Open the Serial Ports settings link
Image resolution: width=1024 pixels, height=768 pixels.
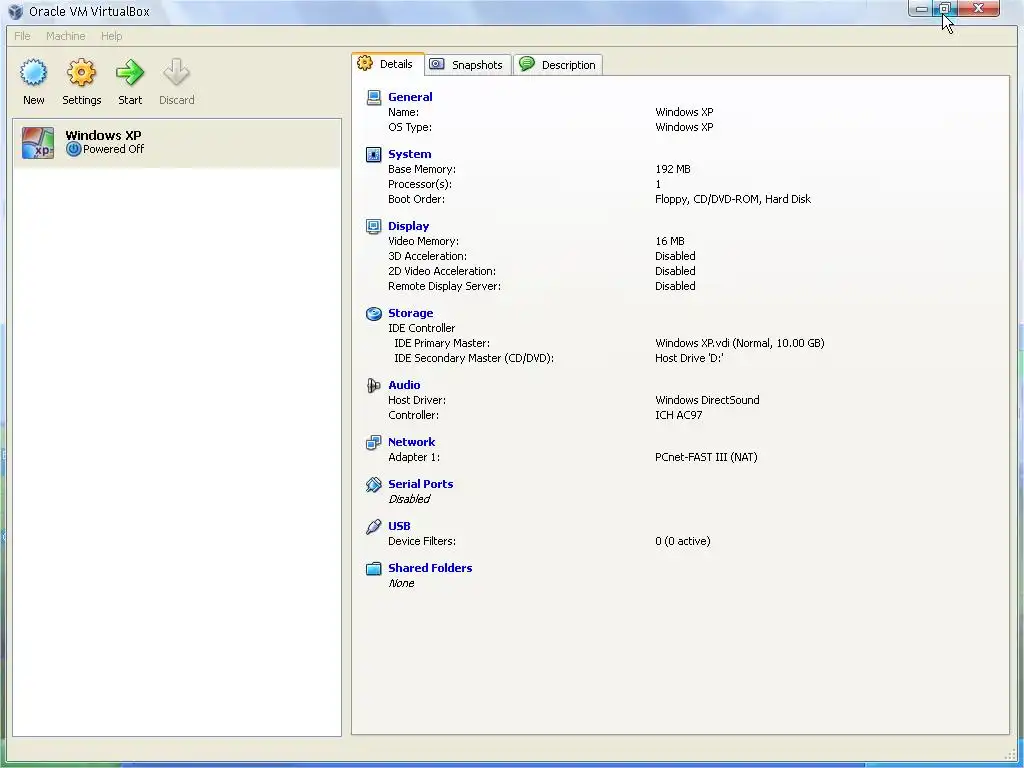[x=421, y=484]
